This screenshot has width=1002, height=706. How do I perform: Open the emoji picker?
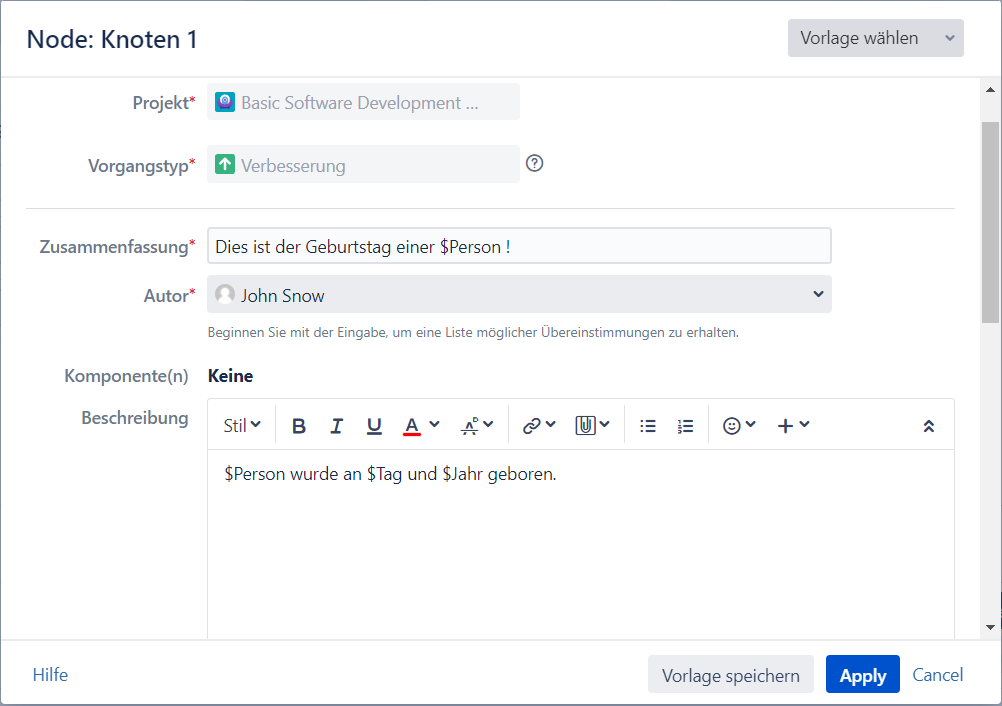point(739,426)
